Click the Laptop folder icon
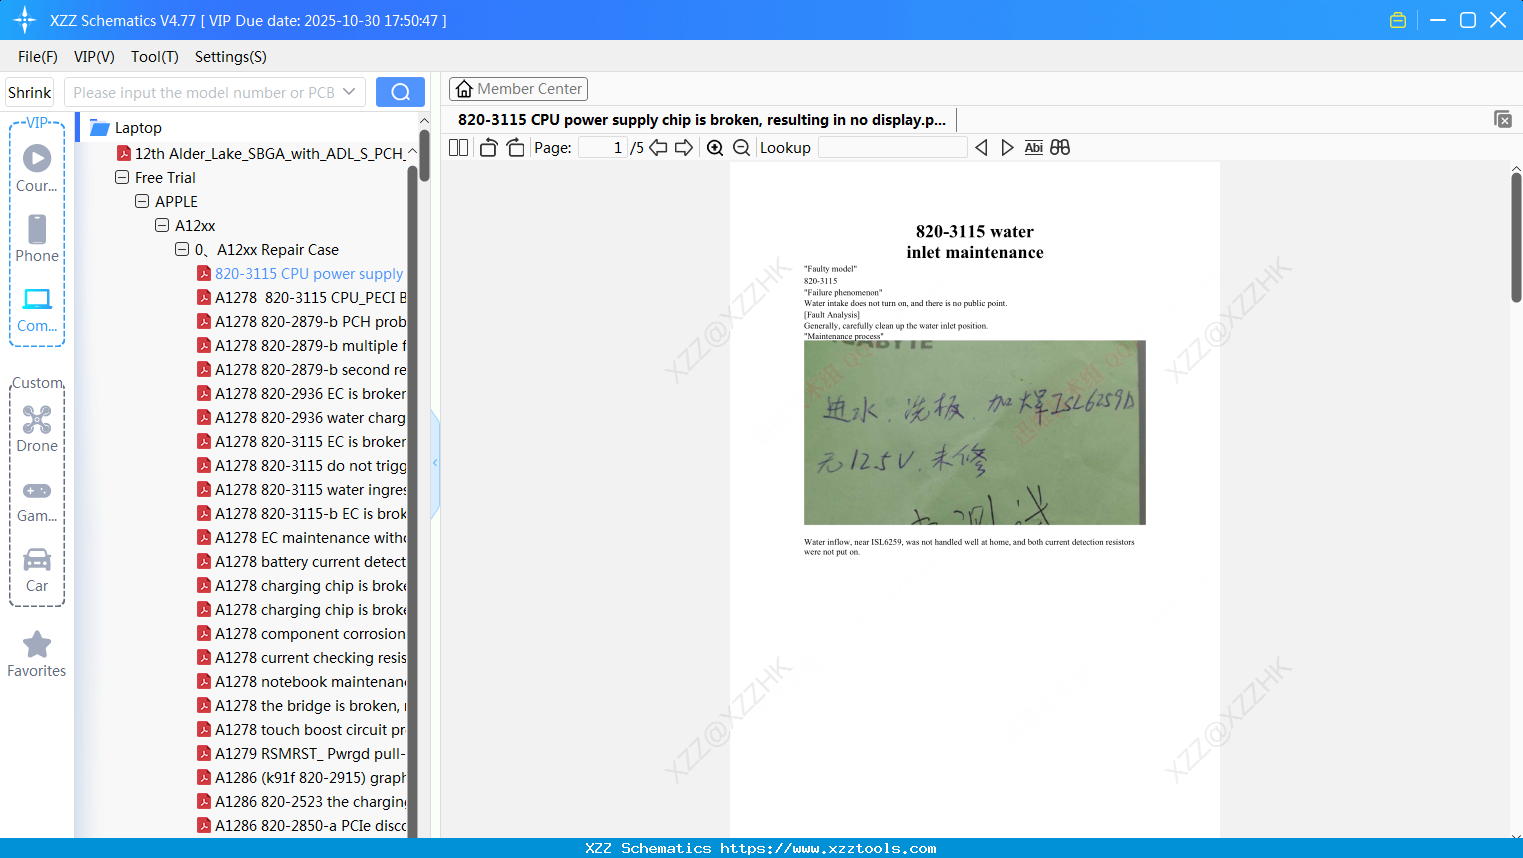Viewport: 1523px width, 858px height. (100, 127)
